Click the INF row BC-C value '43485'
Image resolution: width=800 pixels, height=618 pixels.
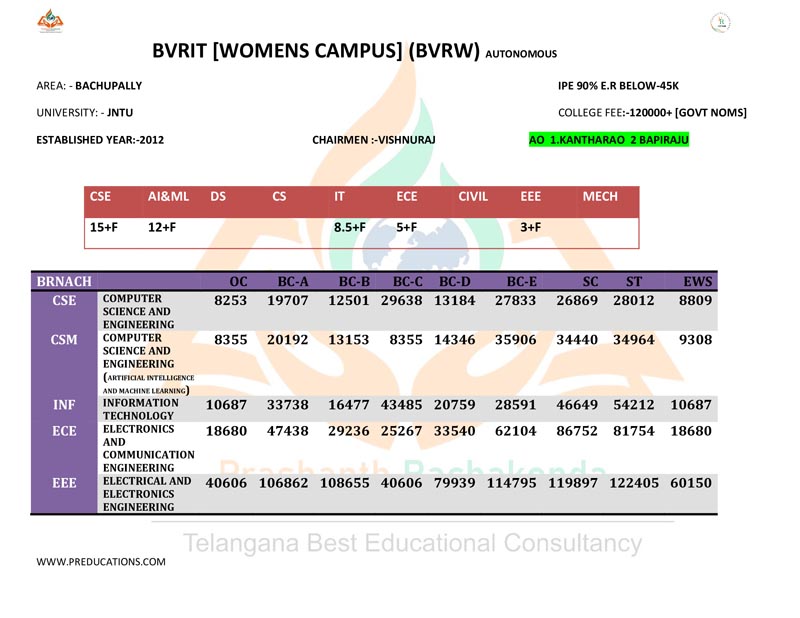pos(402,405)
